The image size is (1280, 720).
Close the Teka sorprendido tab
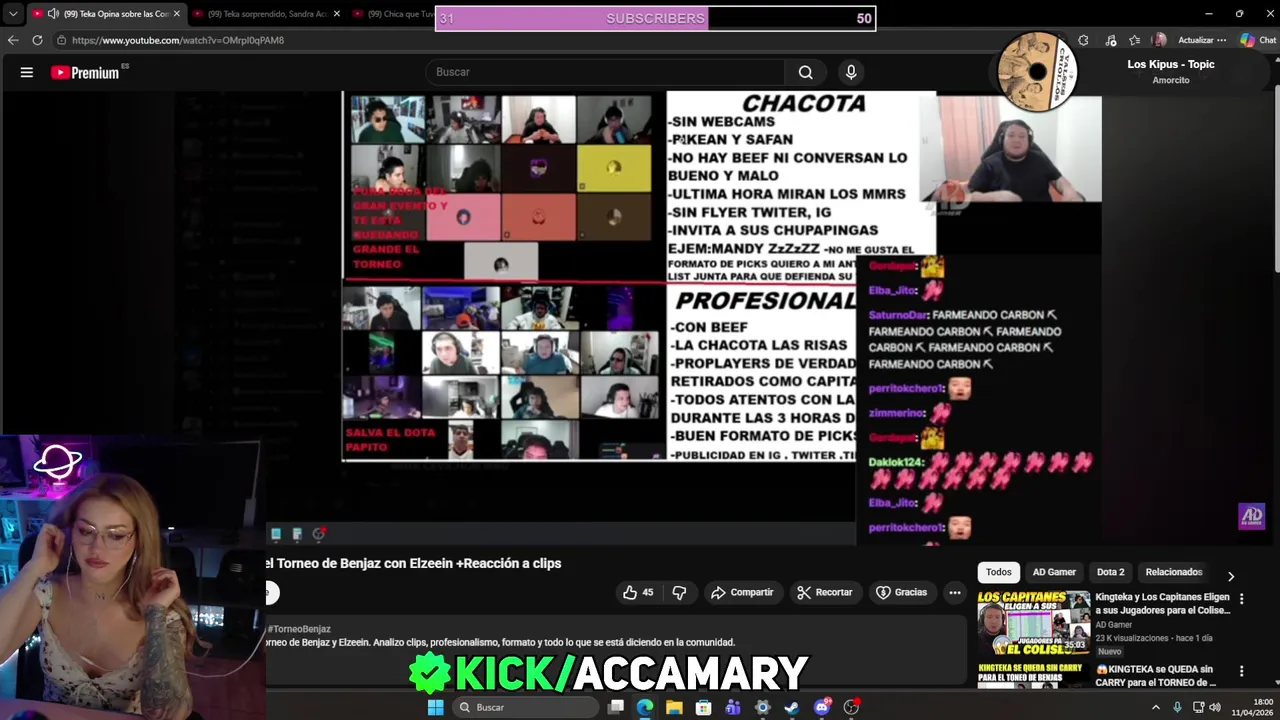(337, 14)
